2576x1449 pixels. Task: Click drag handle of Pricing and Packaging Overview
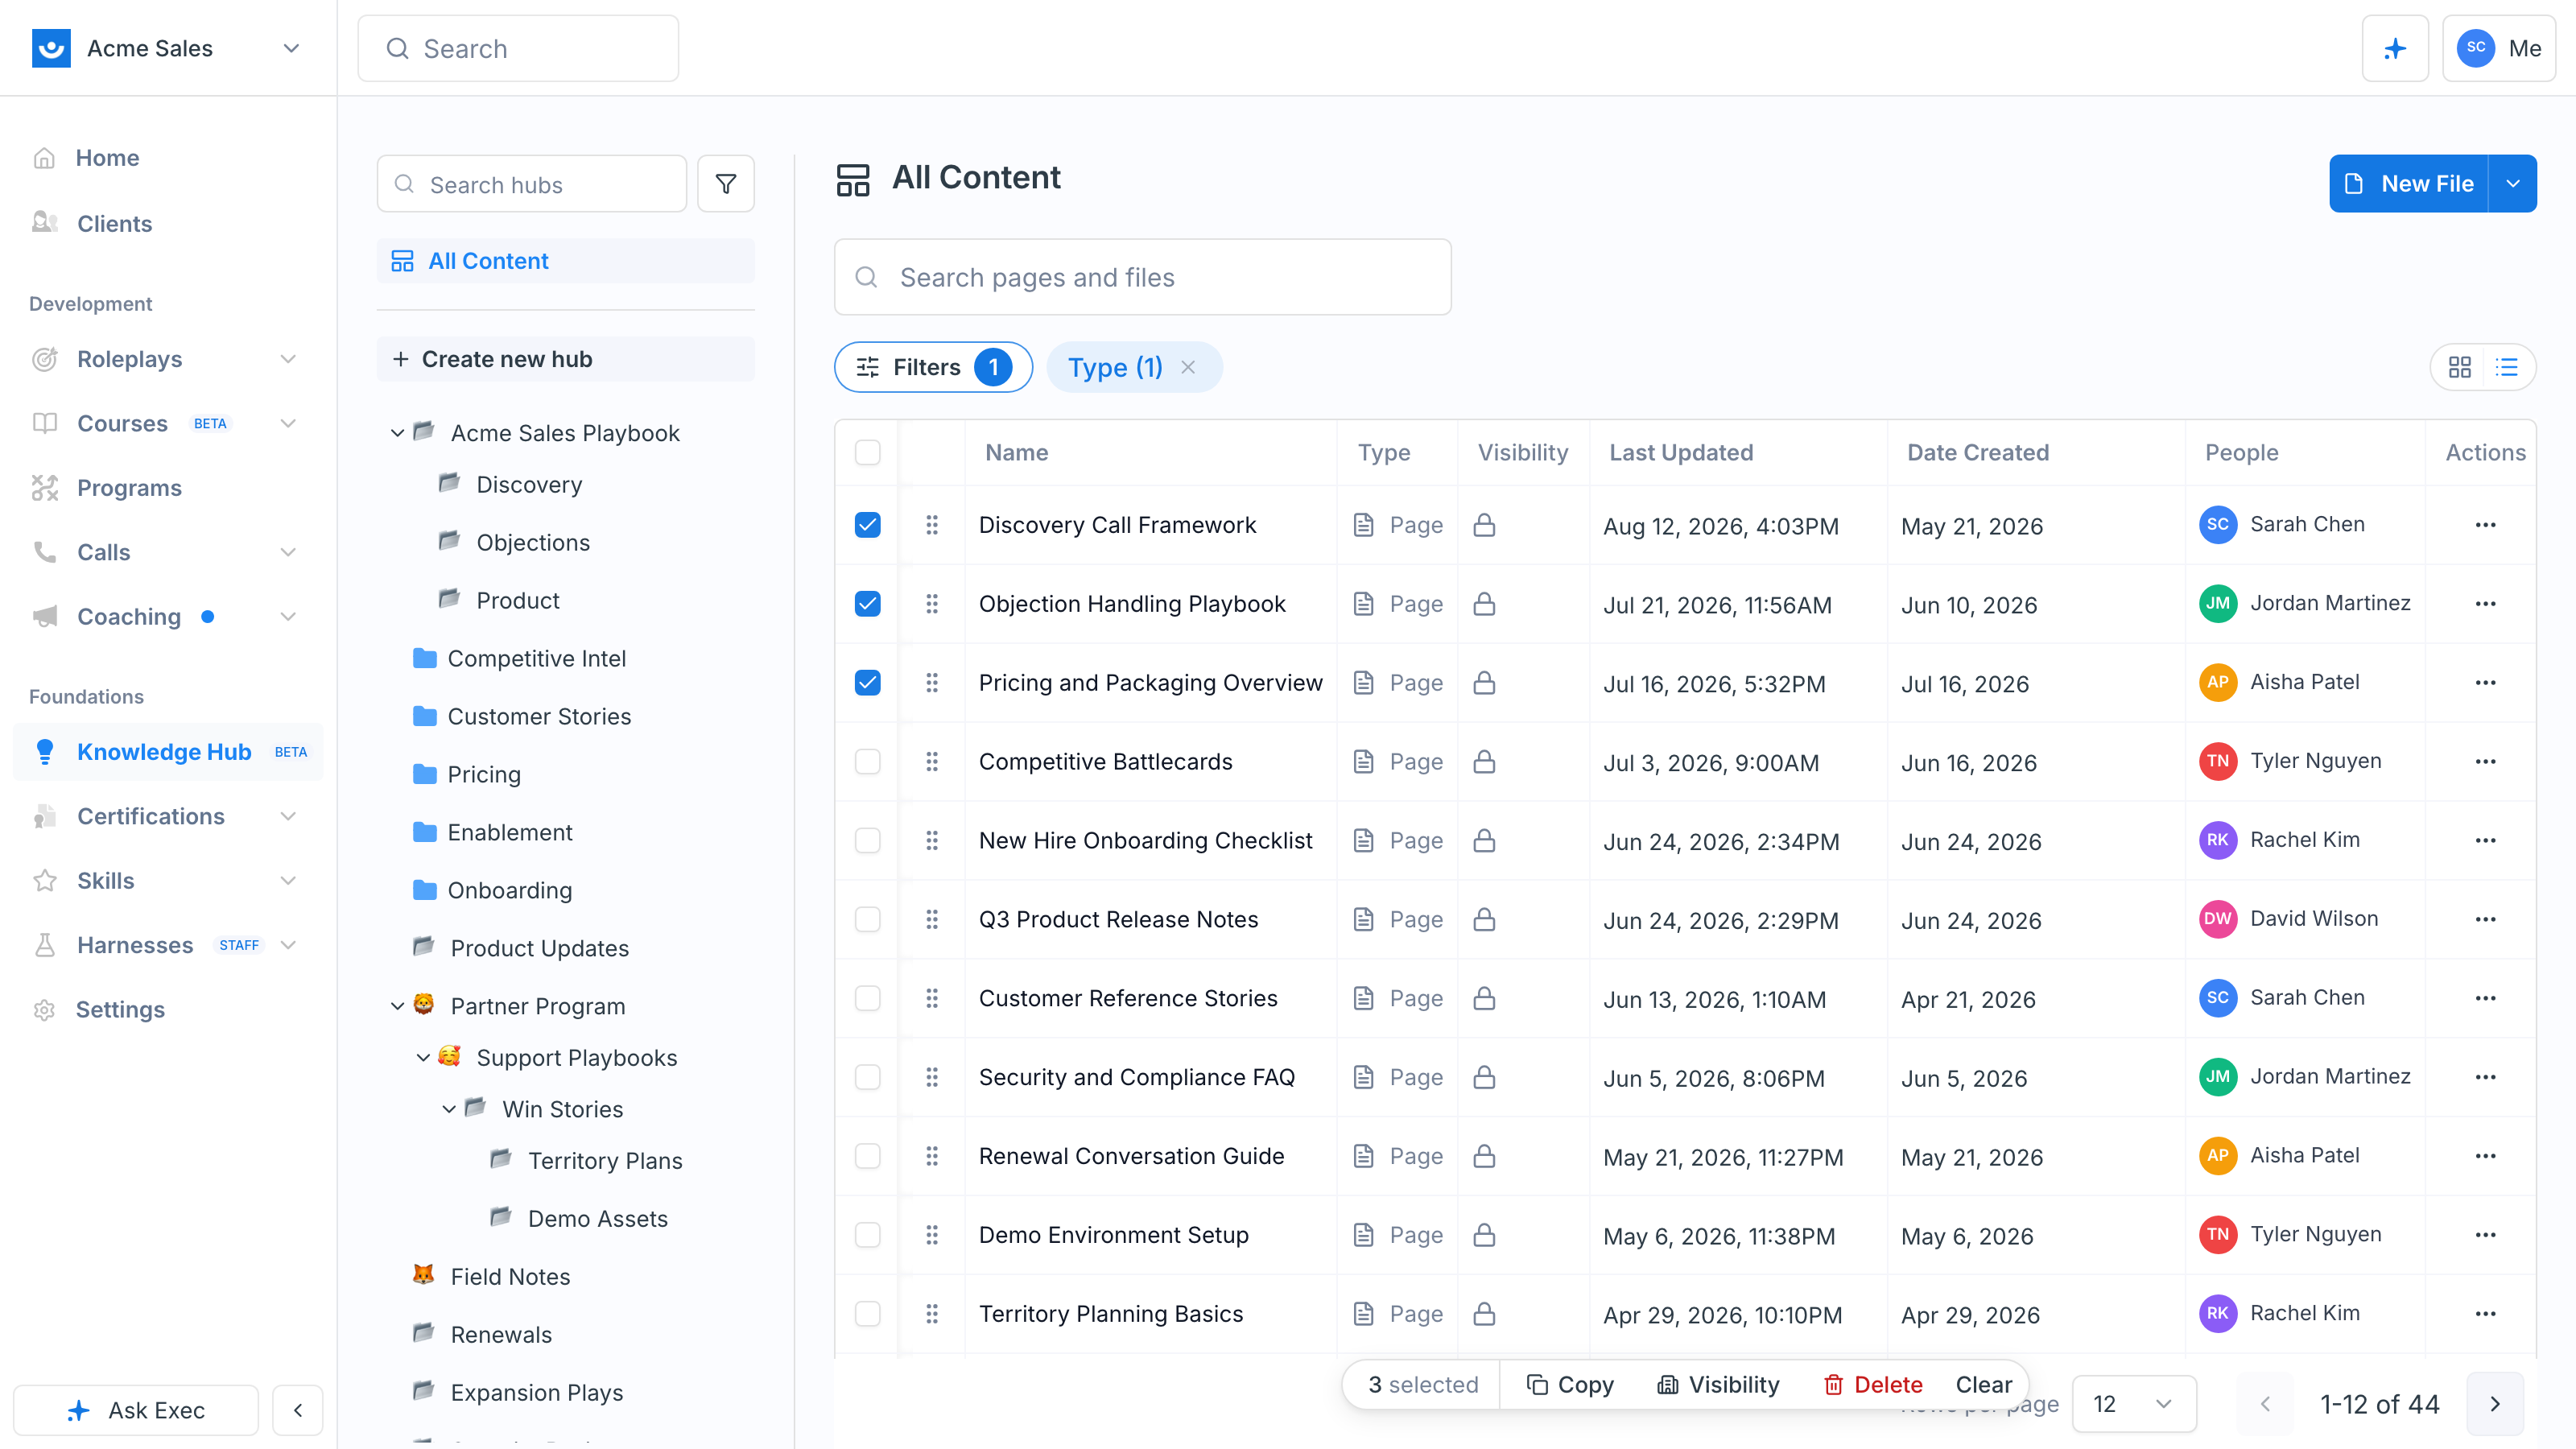click(932, 683)
